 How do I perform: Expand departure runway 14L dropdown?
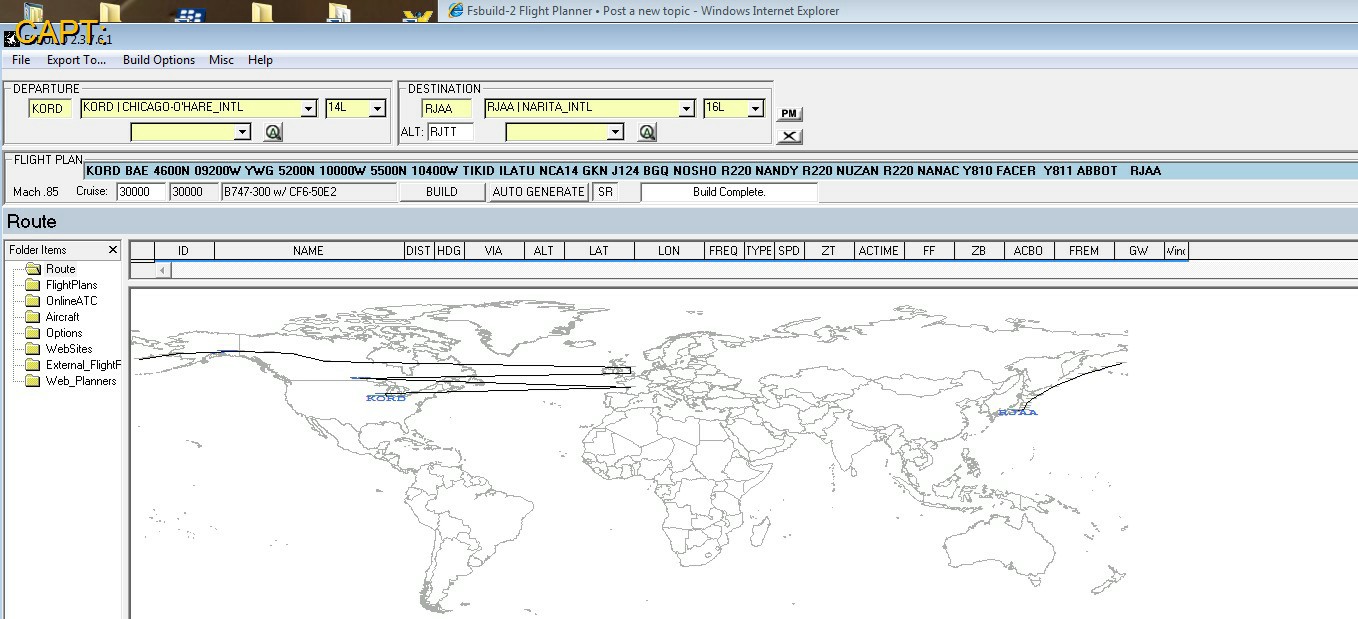(377, 108)
